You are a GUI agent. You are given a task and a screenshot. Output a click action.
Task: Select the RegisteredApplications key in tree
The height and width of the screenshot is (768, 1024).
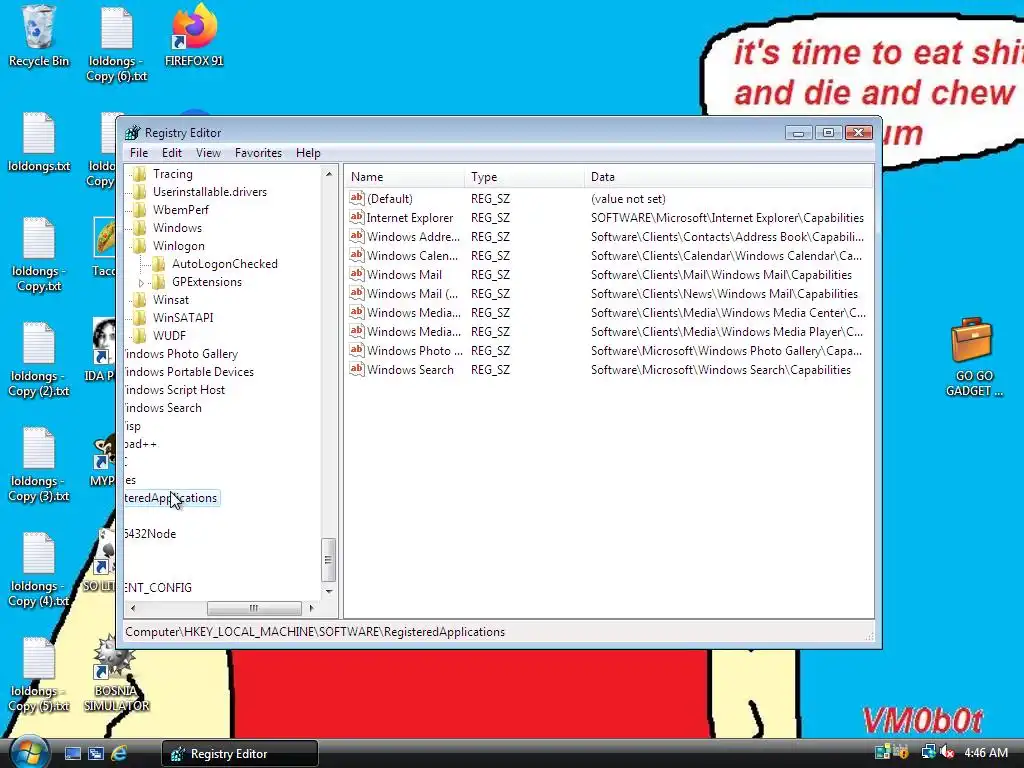[171, 498]
